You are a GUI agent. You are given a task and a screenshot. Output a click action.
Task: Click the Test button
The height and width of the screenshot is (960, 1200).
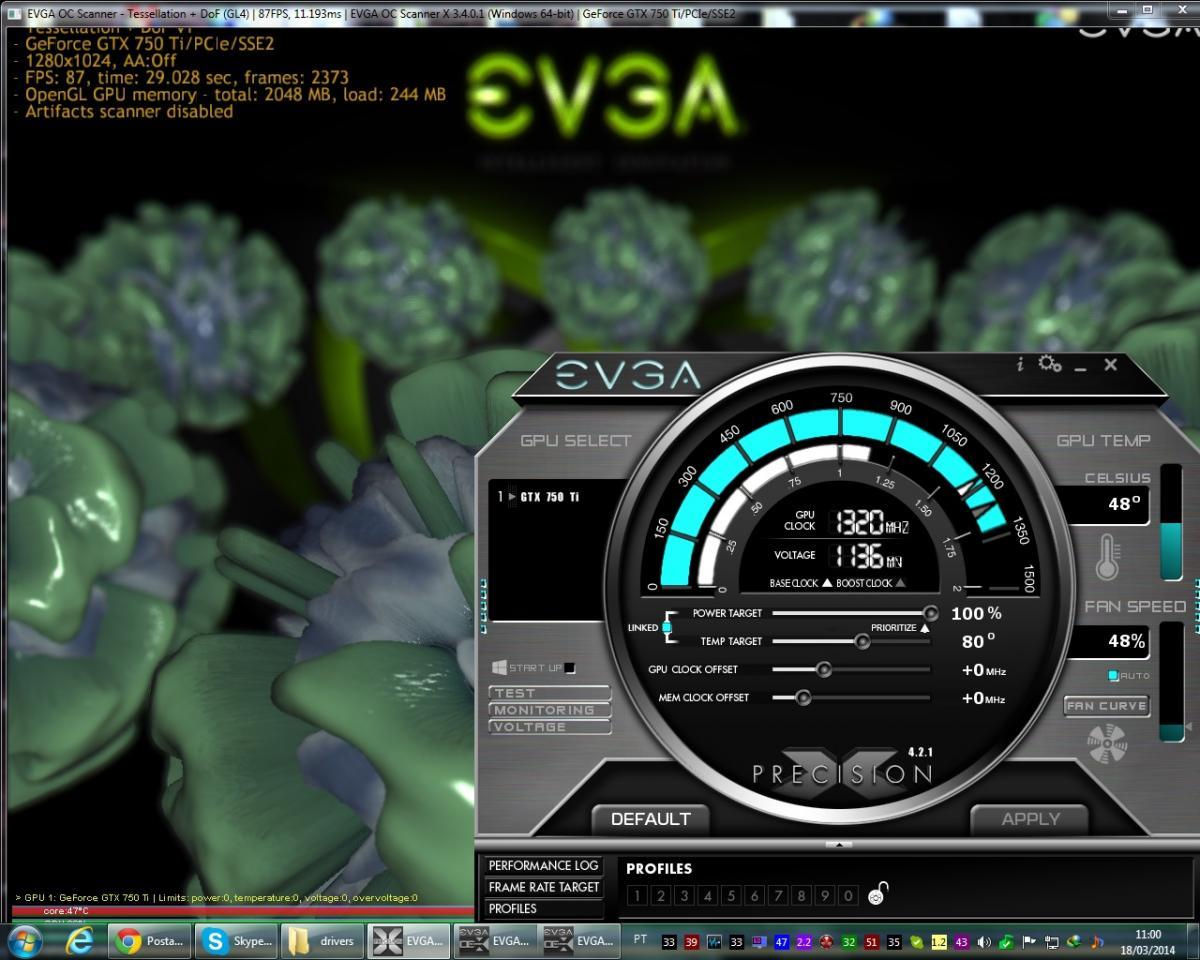[x=549, y=693]
